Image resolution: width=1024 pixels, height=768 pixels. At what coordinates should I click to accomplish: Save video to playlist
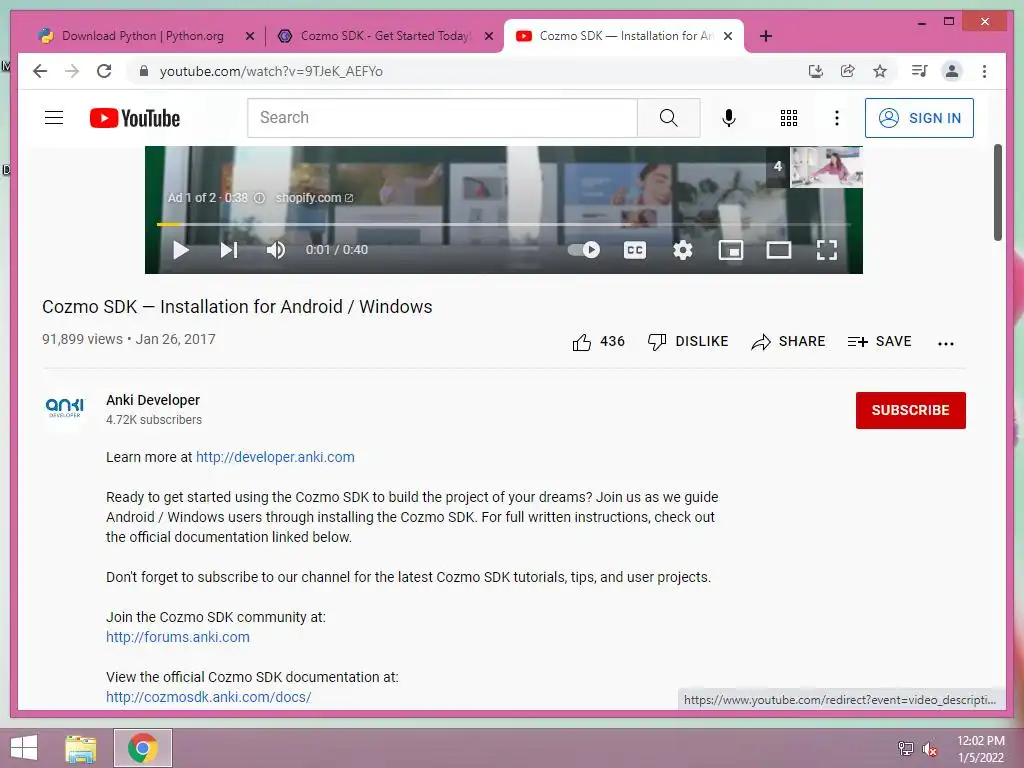click(879, 342)
